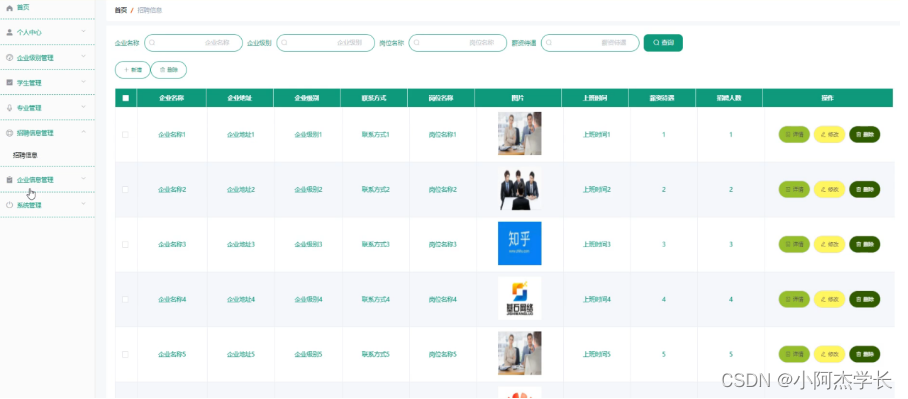Screen dimensions: 908x399
Task: Click the power icon beside 系统管理
Action: click(x=9, y=205)
